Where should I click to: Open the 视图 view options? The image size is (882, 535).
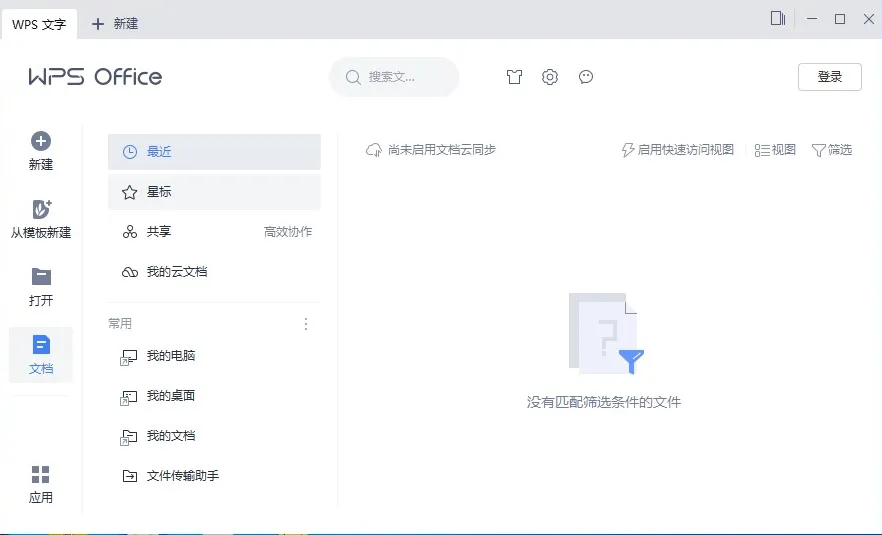(x=775, y=150)
